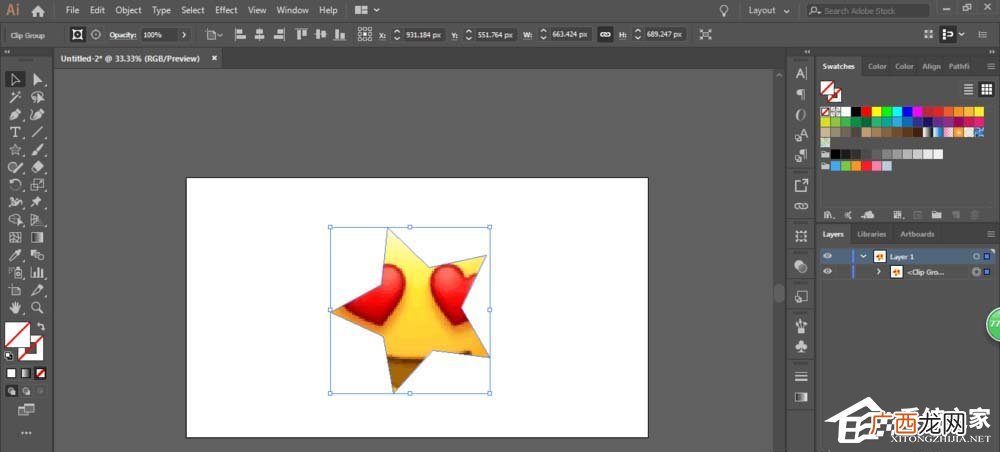This screenshot has width=1000, height=452.
Task: Open the Layers panel menu
Action: point(990,234)
